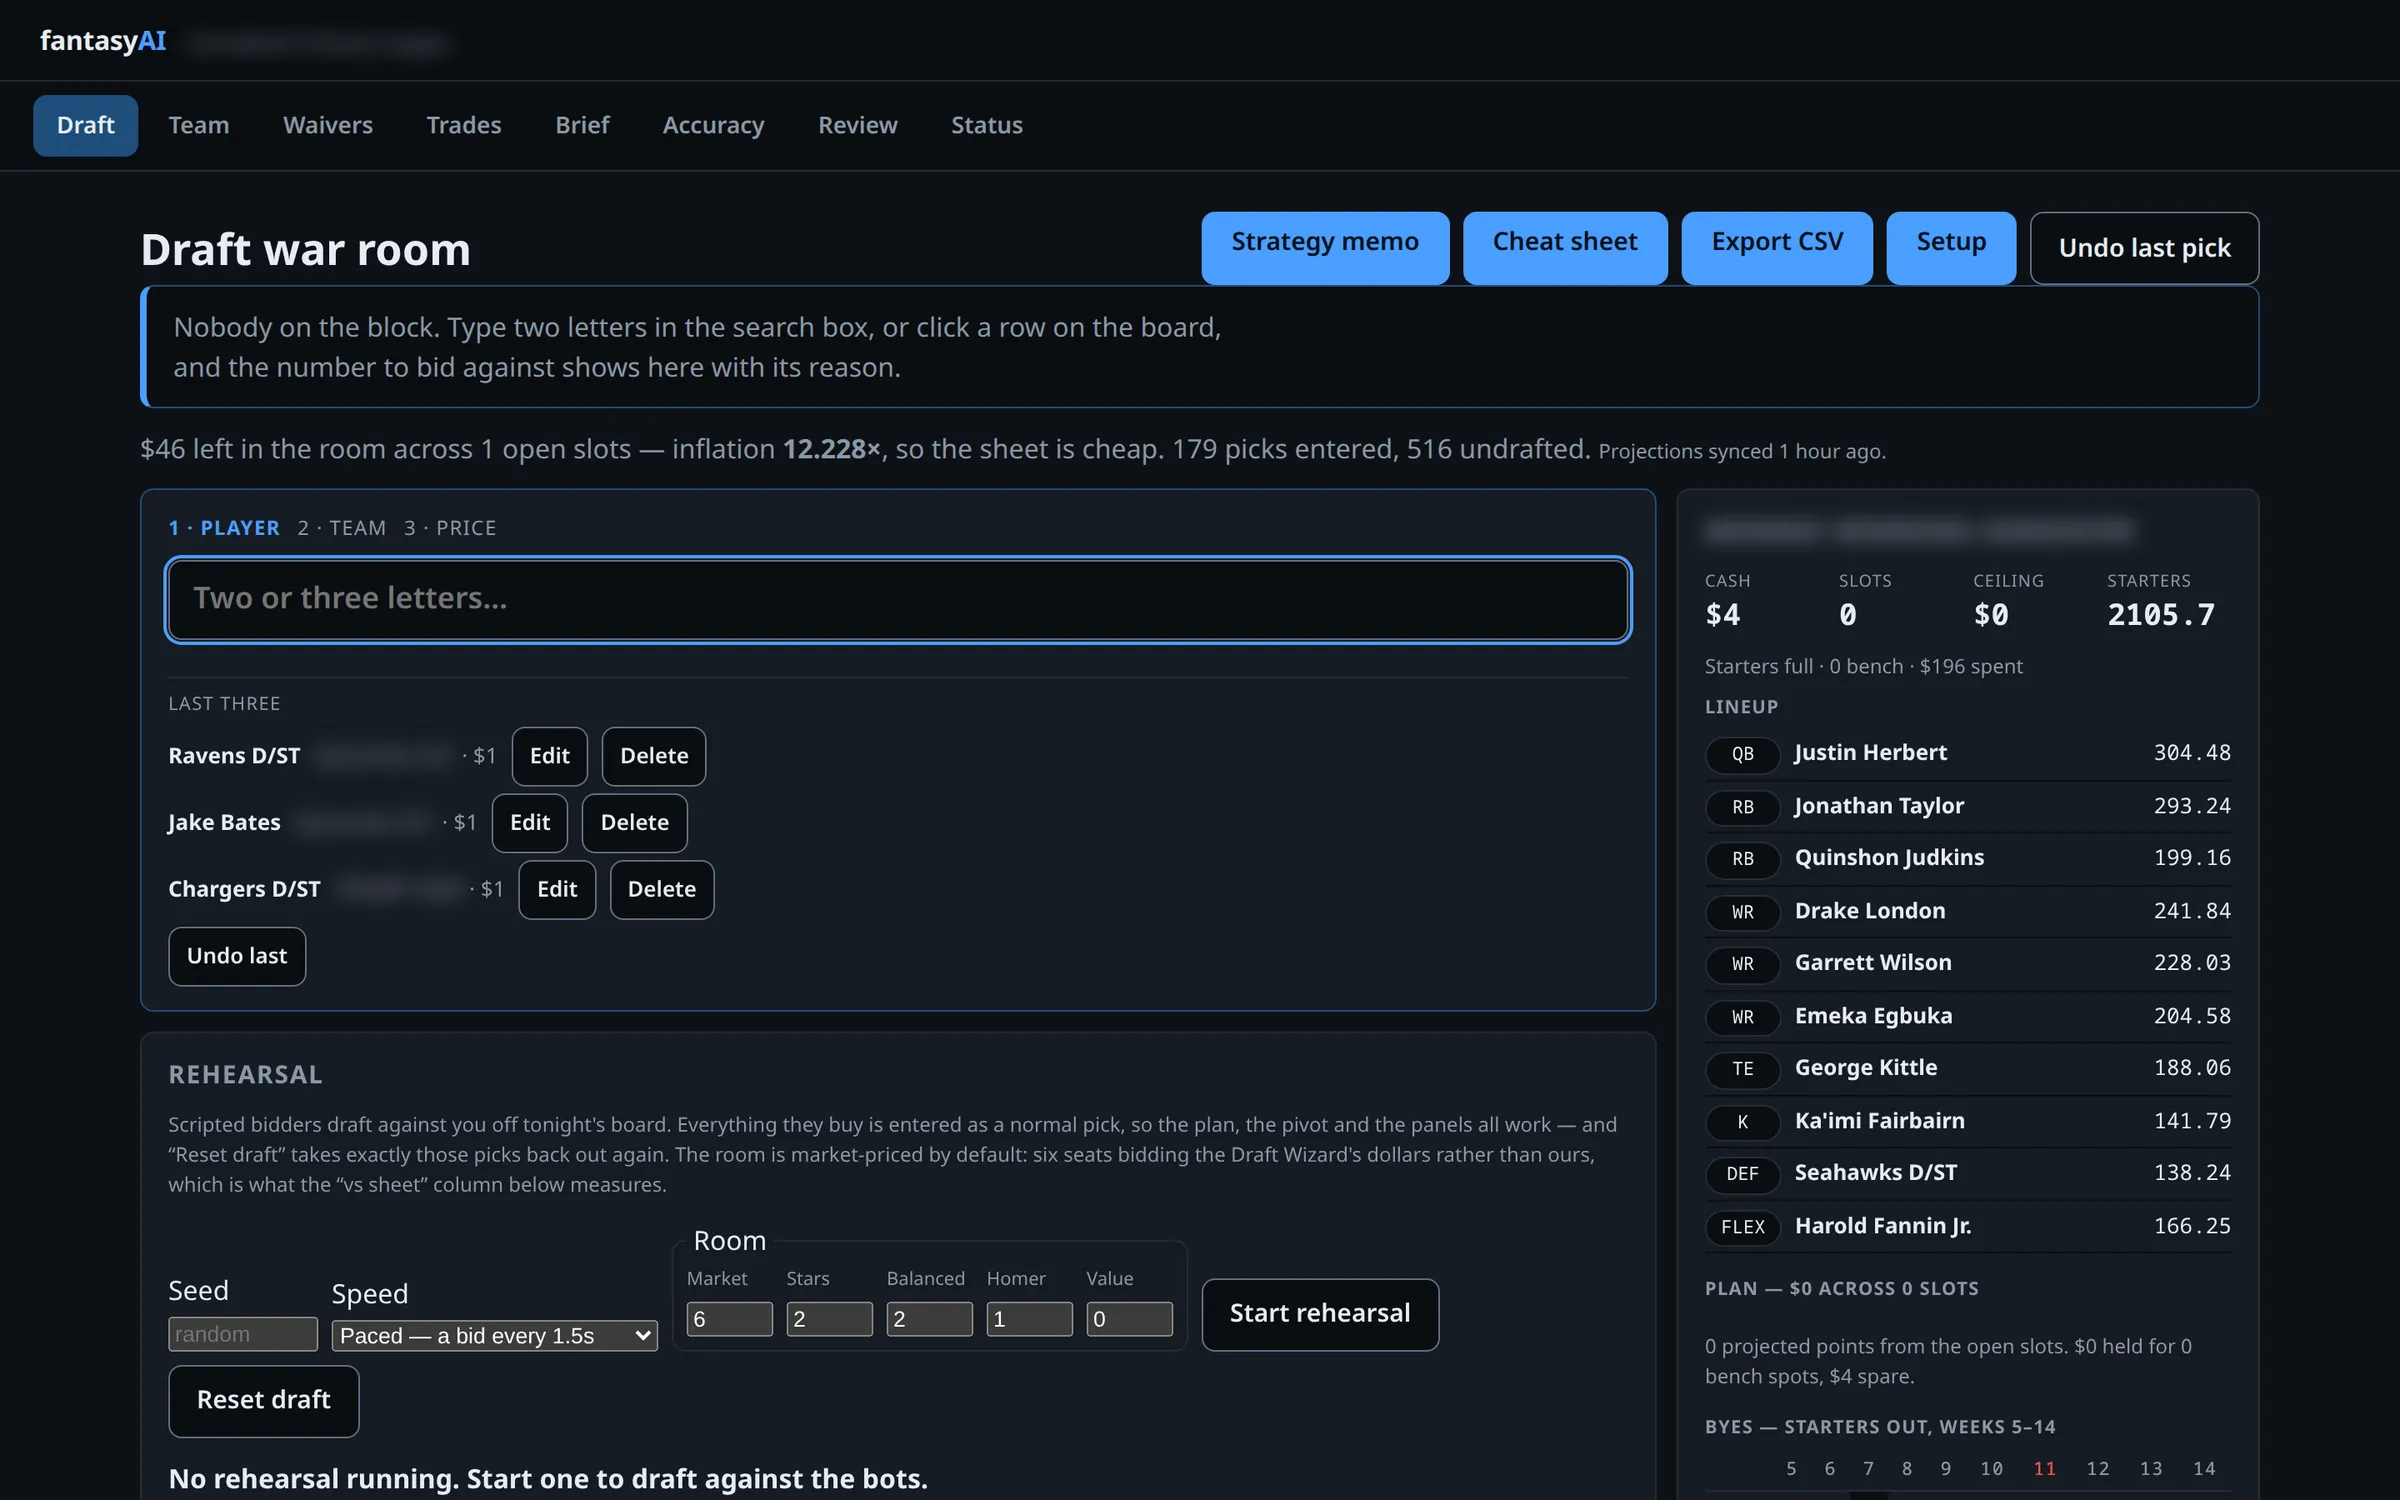Delete the Chargers D/ST pick
Viewport: 2400px width, 1500px height.
(661, 890)
